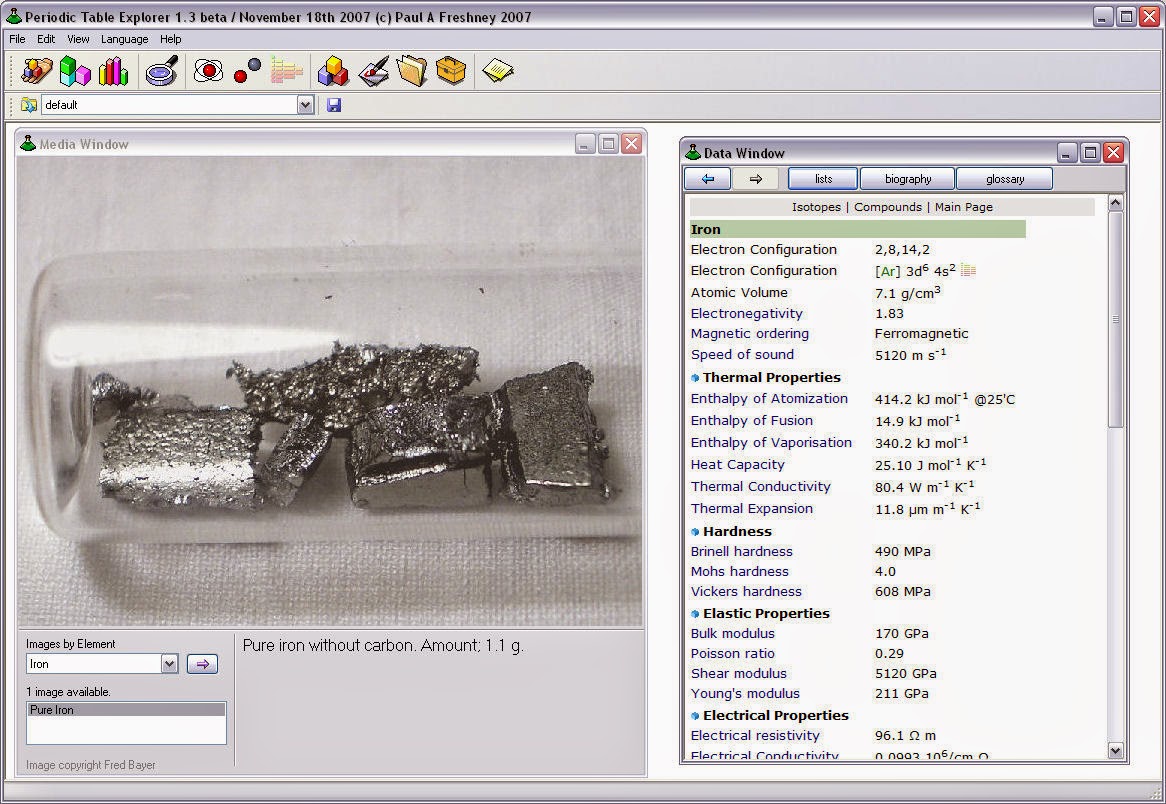This screenshot has width=1166, height=804.
Task: Open the Isotopes link
Action: point(816,207)
